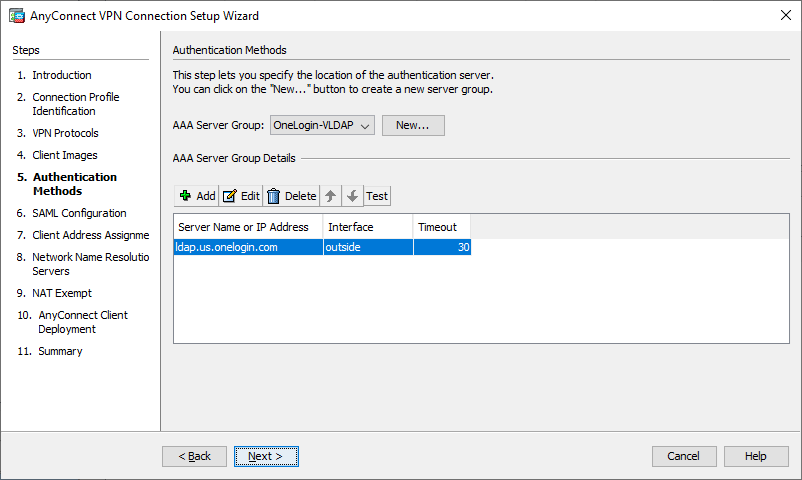Click the Edit server button
This screenshot has width=802, height=480.
(x=241, y=196)
